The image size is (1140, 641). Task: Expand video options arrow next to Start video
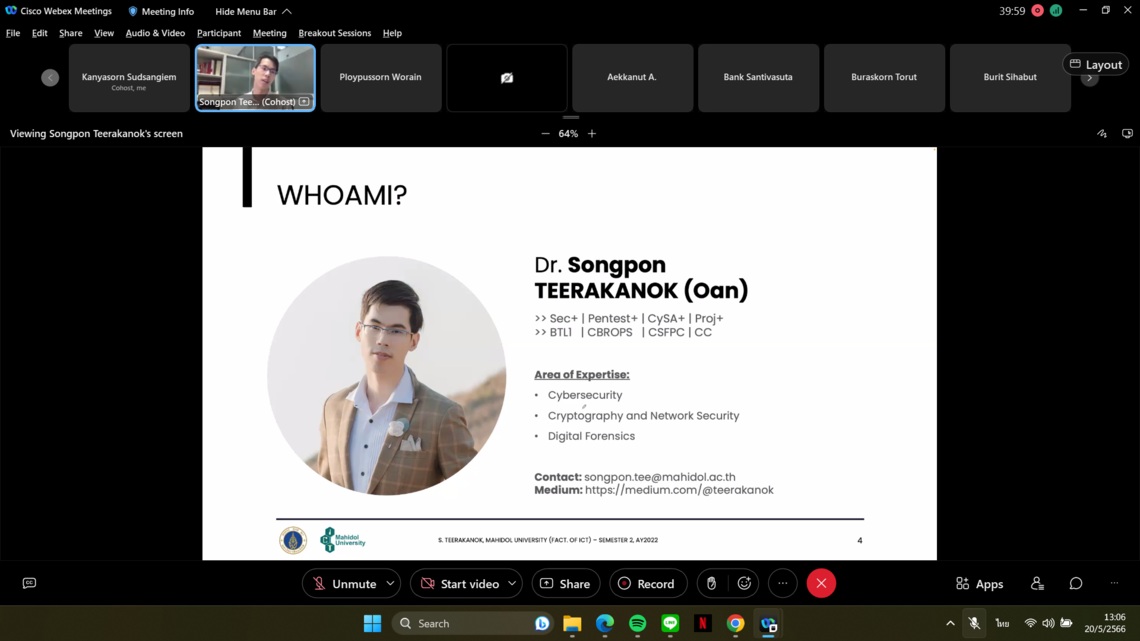click(x=512, y=583)
